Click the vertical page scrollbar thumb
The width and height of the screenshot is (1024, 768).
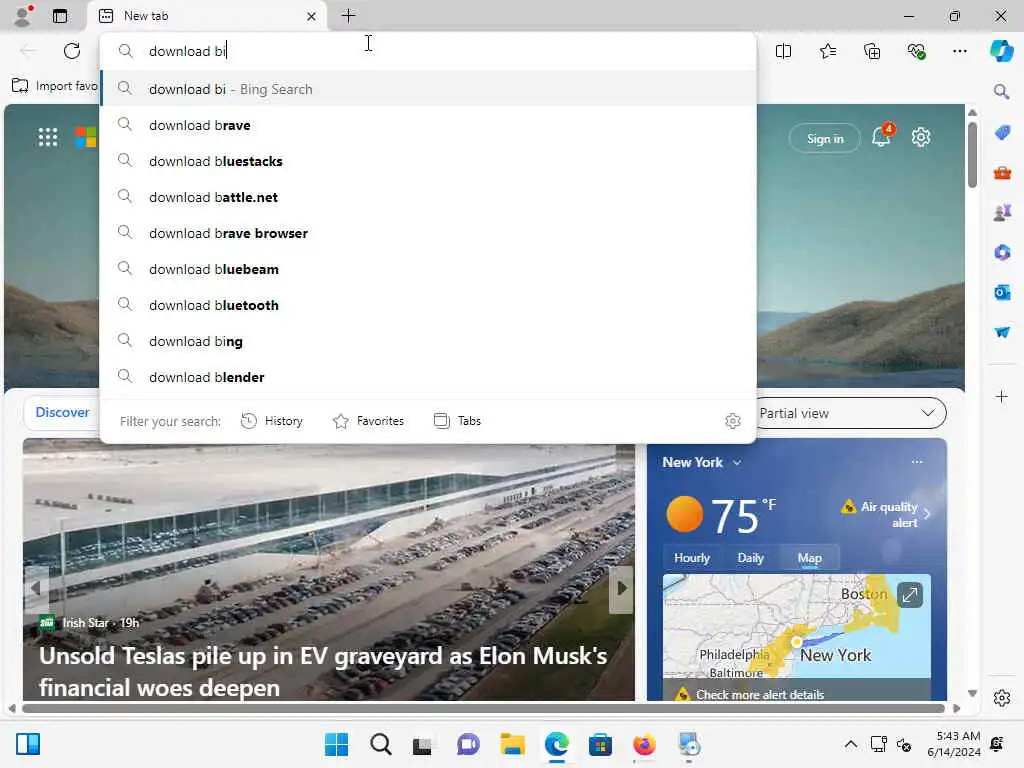pyautogui.click(x=972, y=153)
